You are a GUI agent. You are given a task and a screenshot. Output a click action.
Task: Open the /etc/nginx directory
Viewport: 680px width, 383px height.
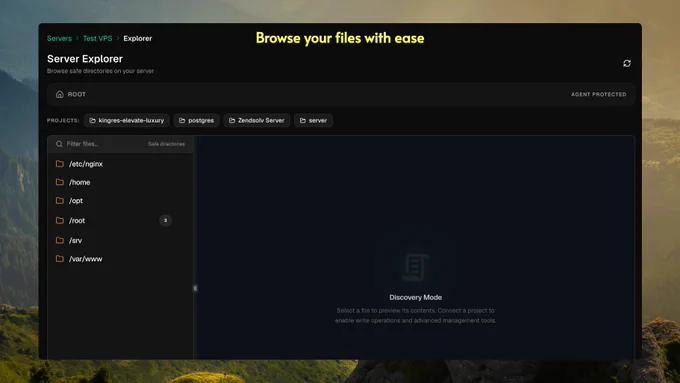pyautogui.click(x=120, y=164)
